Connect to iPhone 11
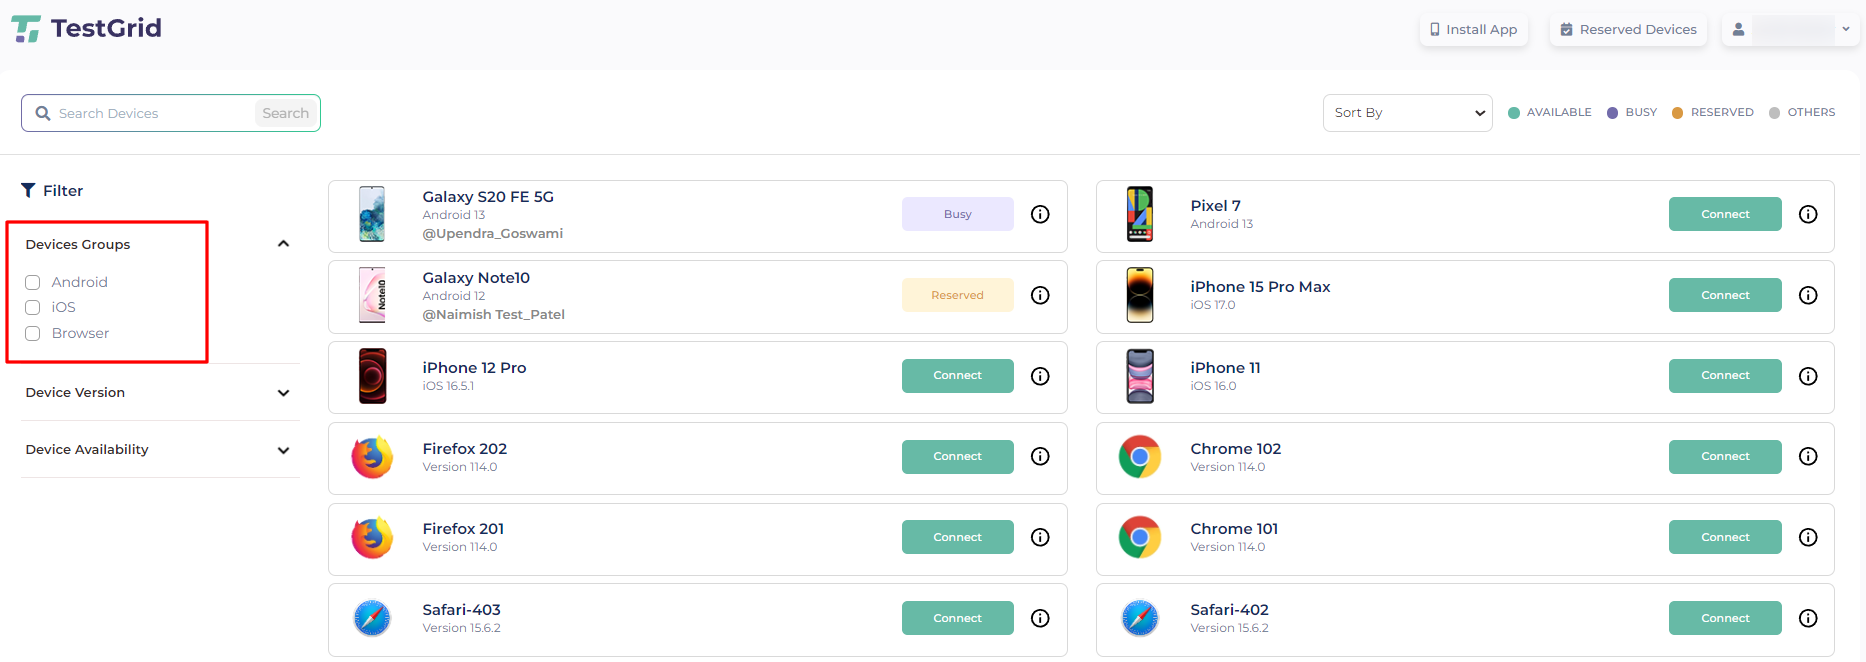The height and width of the screenshot is (662, 1866). (1725, 376)
